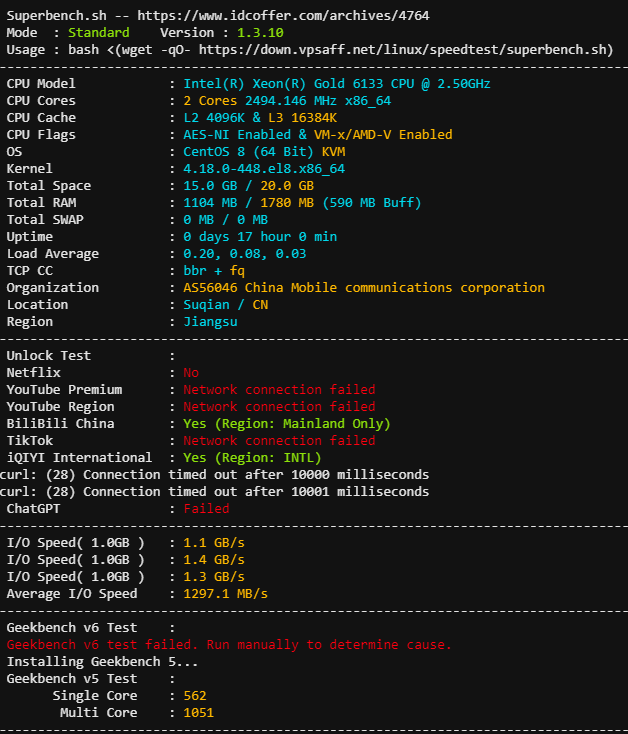Click the Multi Core score 1051
This screenshot has width=628, height=734.
[198, 713]
